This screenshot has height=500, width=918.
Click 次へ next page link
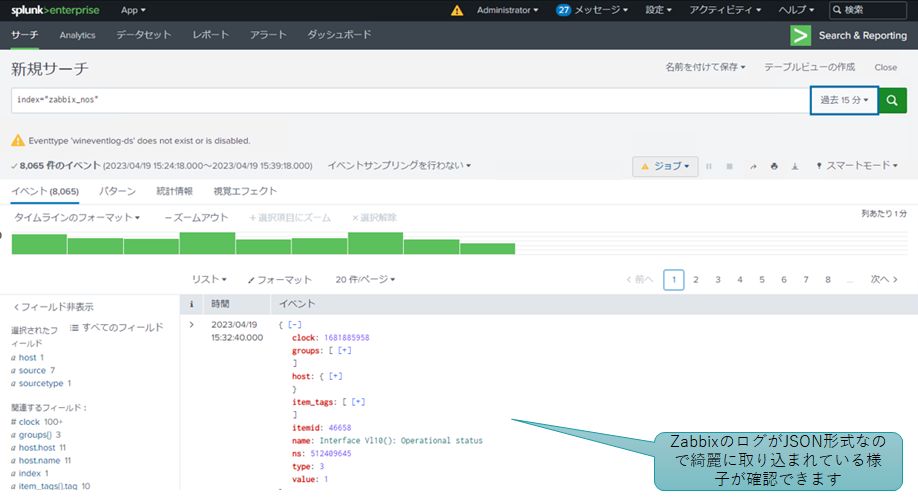884,279
